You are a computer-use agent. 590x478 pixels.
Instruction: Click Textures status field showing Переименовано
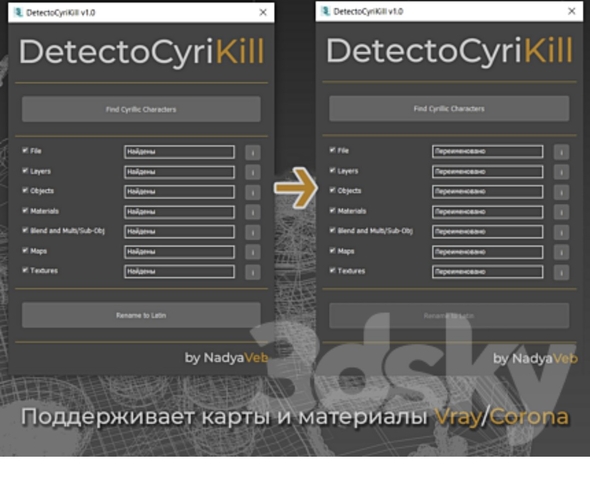(488, 272)
